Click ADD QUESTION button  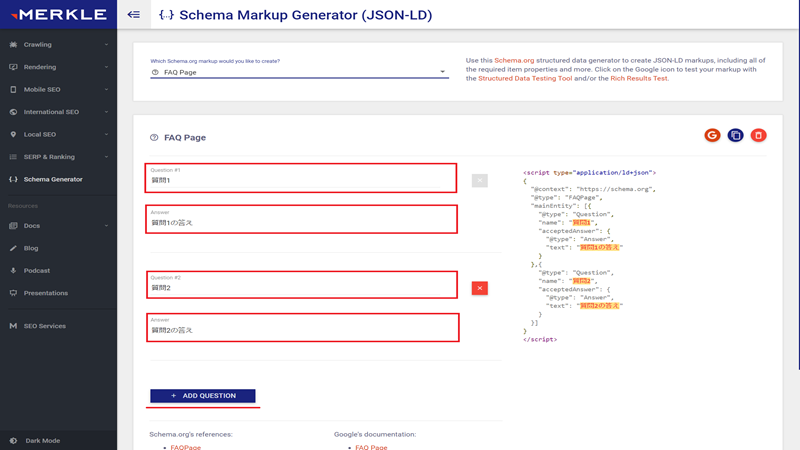[x=203, y=396]
